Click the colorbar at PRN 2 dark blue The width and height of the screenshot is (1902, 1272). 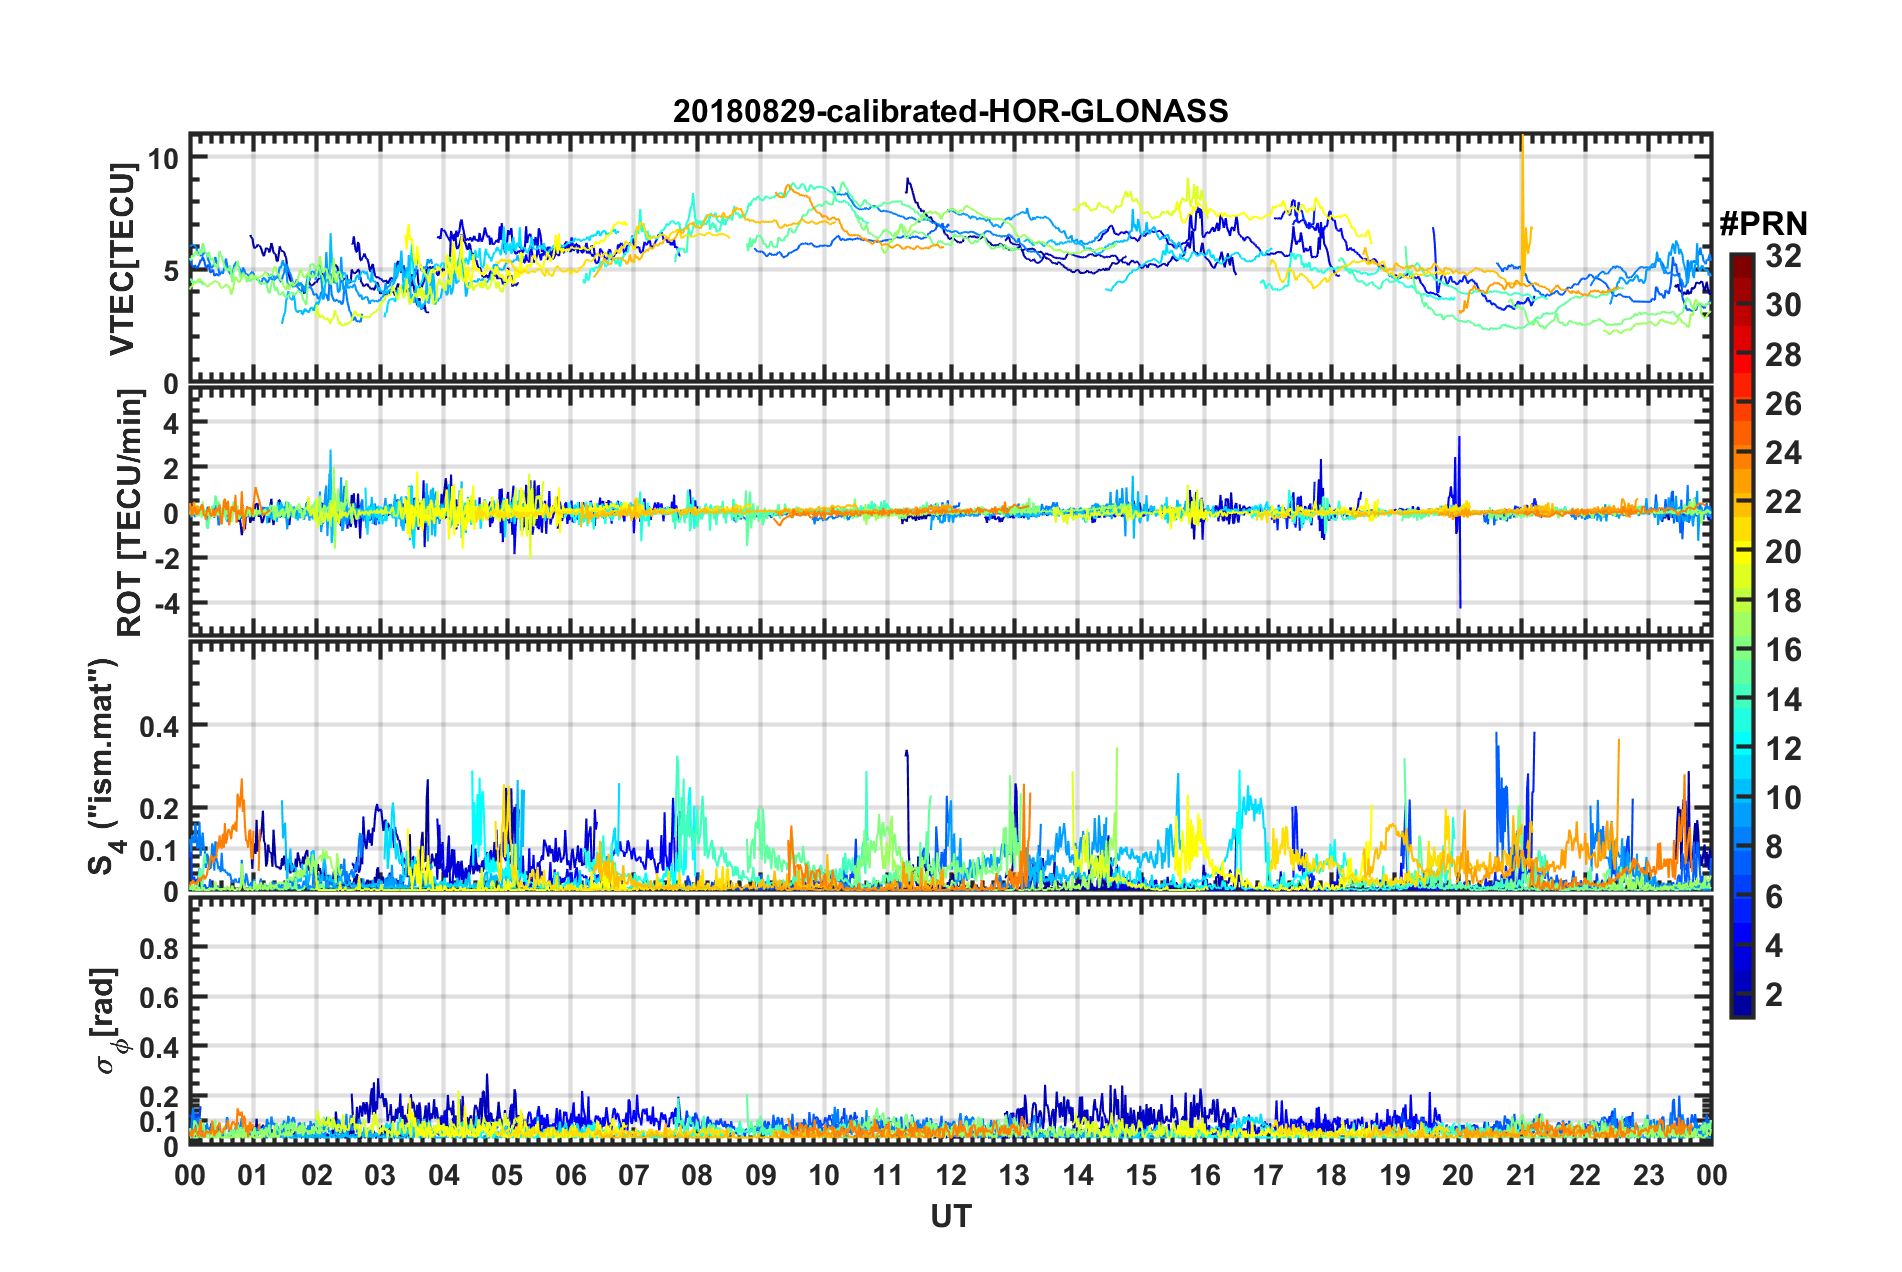(x=1741, y=994)
